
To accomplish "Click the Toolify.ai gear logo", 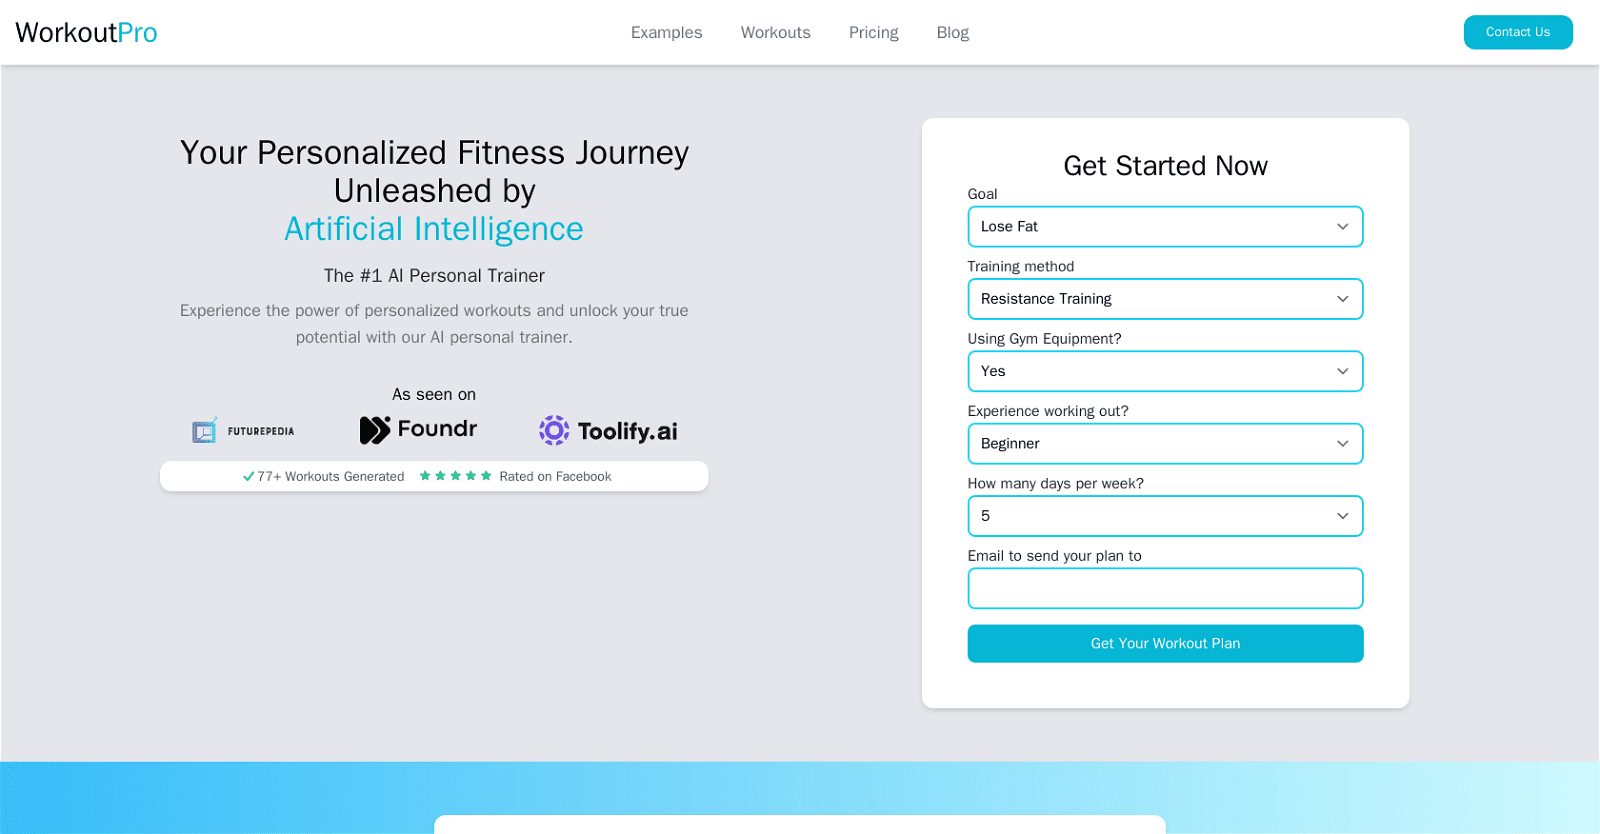I will [553, 430].
